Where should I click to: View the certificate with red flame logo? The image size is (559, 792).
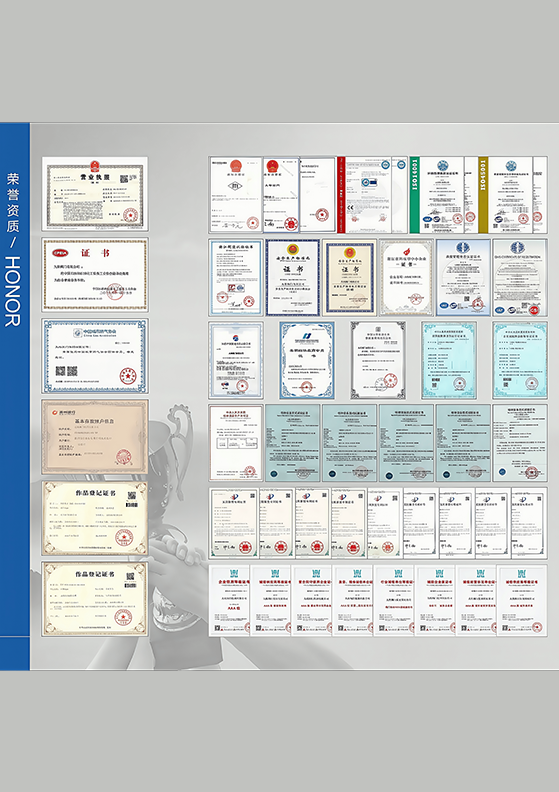[x=406, y=277]
